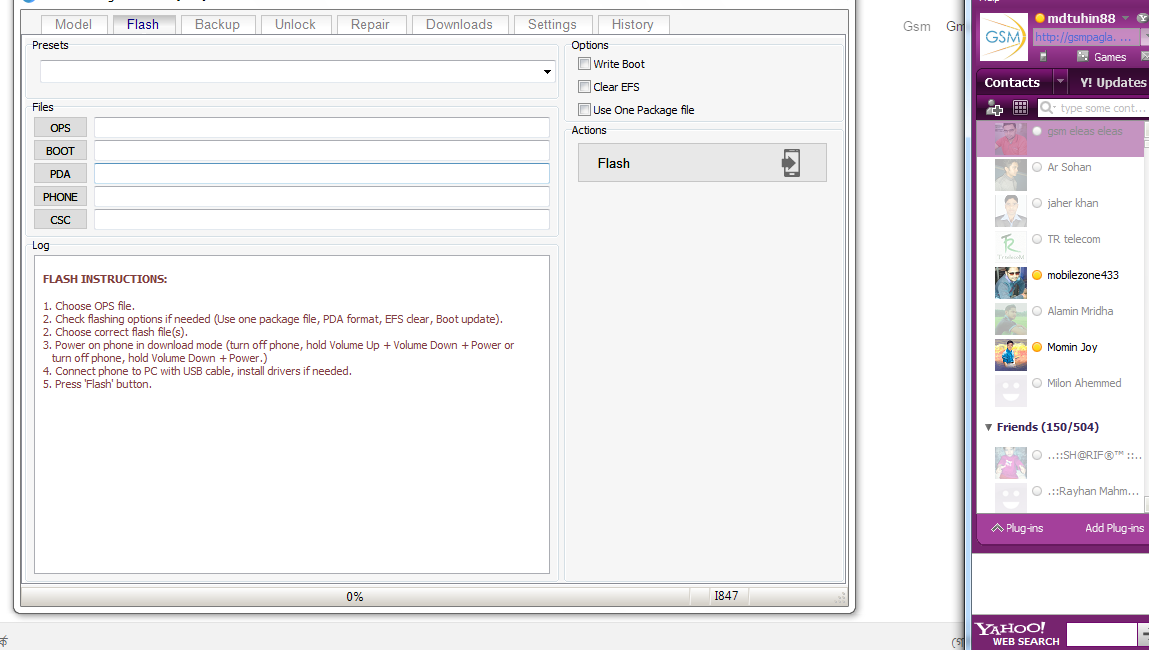Click online status dot next to mobilezone433
This screenshot has width=1149, height=650.
click(1037, 275)
